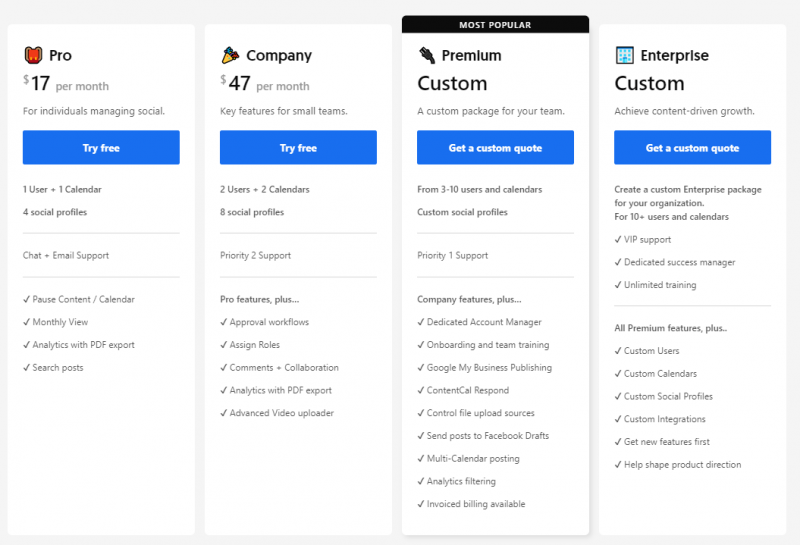Click checkmark beside VIP support

[x=618, y=239]
